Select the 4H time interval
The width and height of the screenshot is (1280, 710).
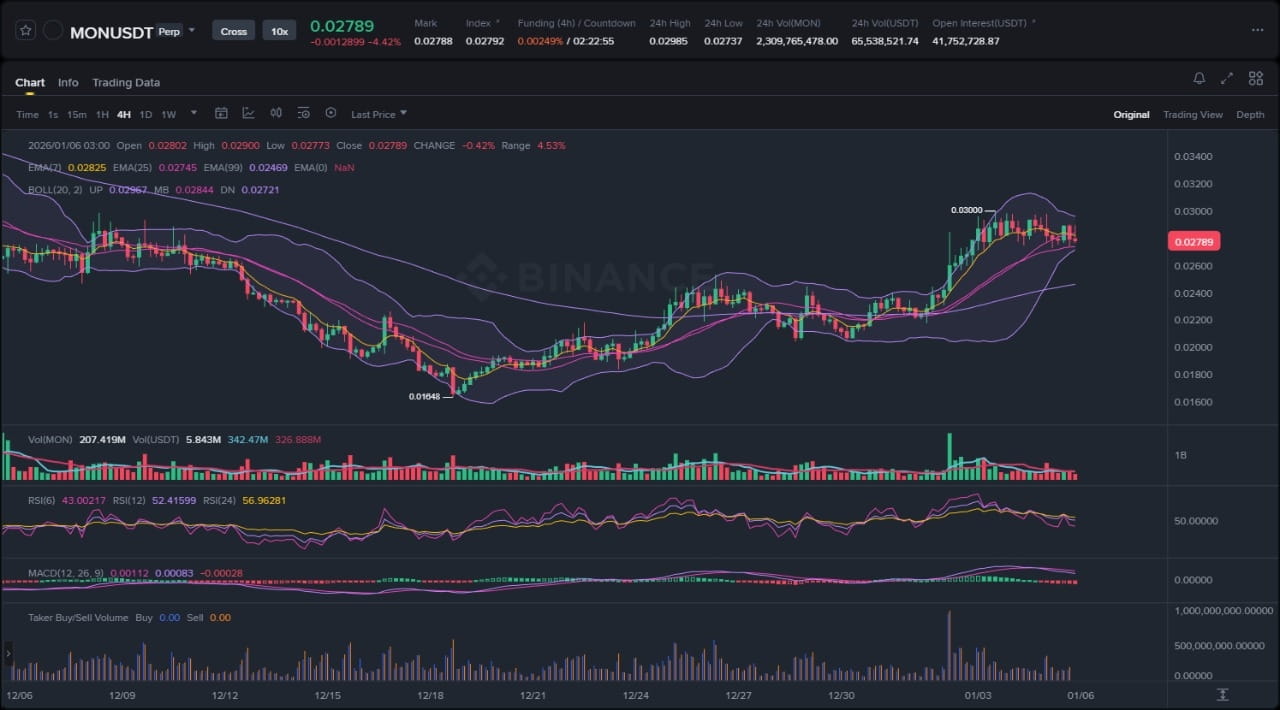pyautogui.click(x=124, y=115)
